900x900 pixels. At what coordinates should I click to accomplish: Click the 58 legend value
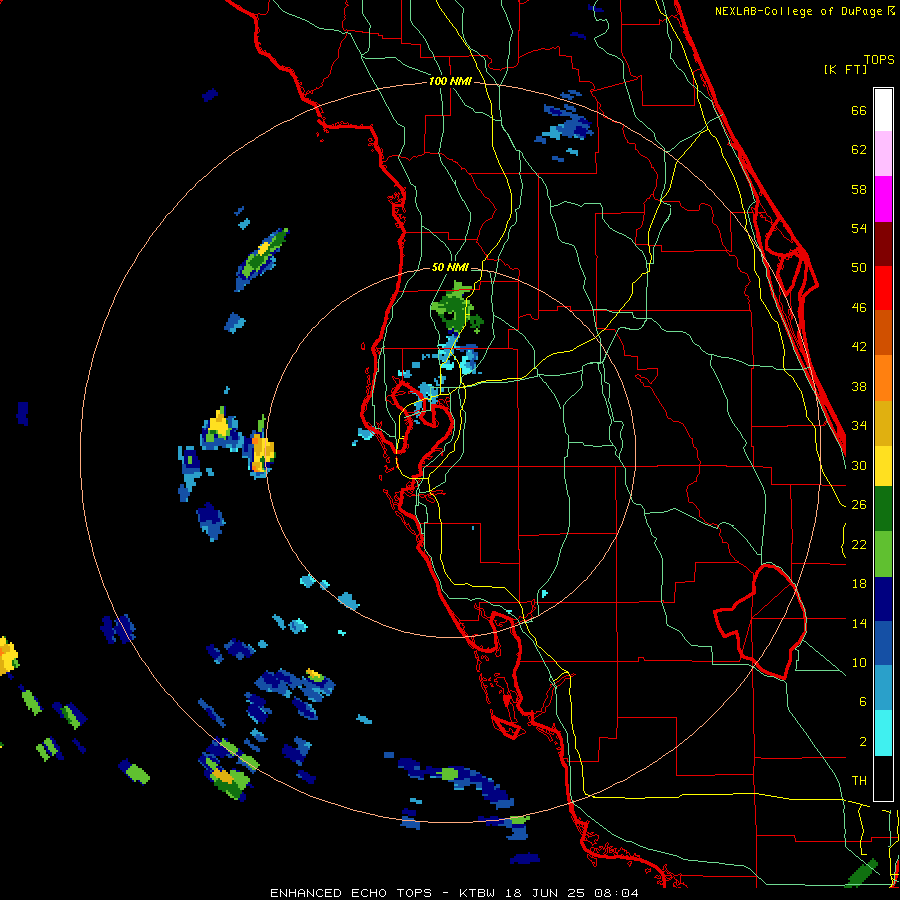pyautogui.click(x=859, y=189)
